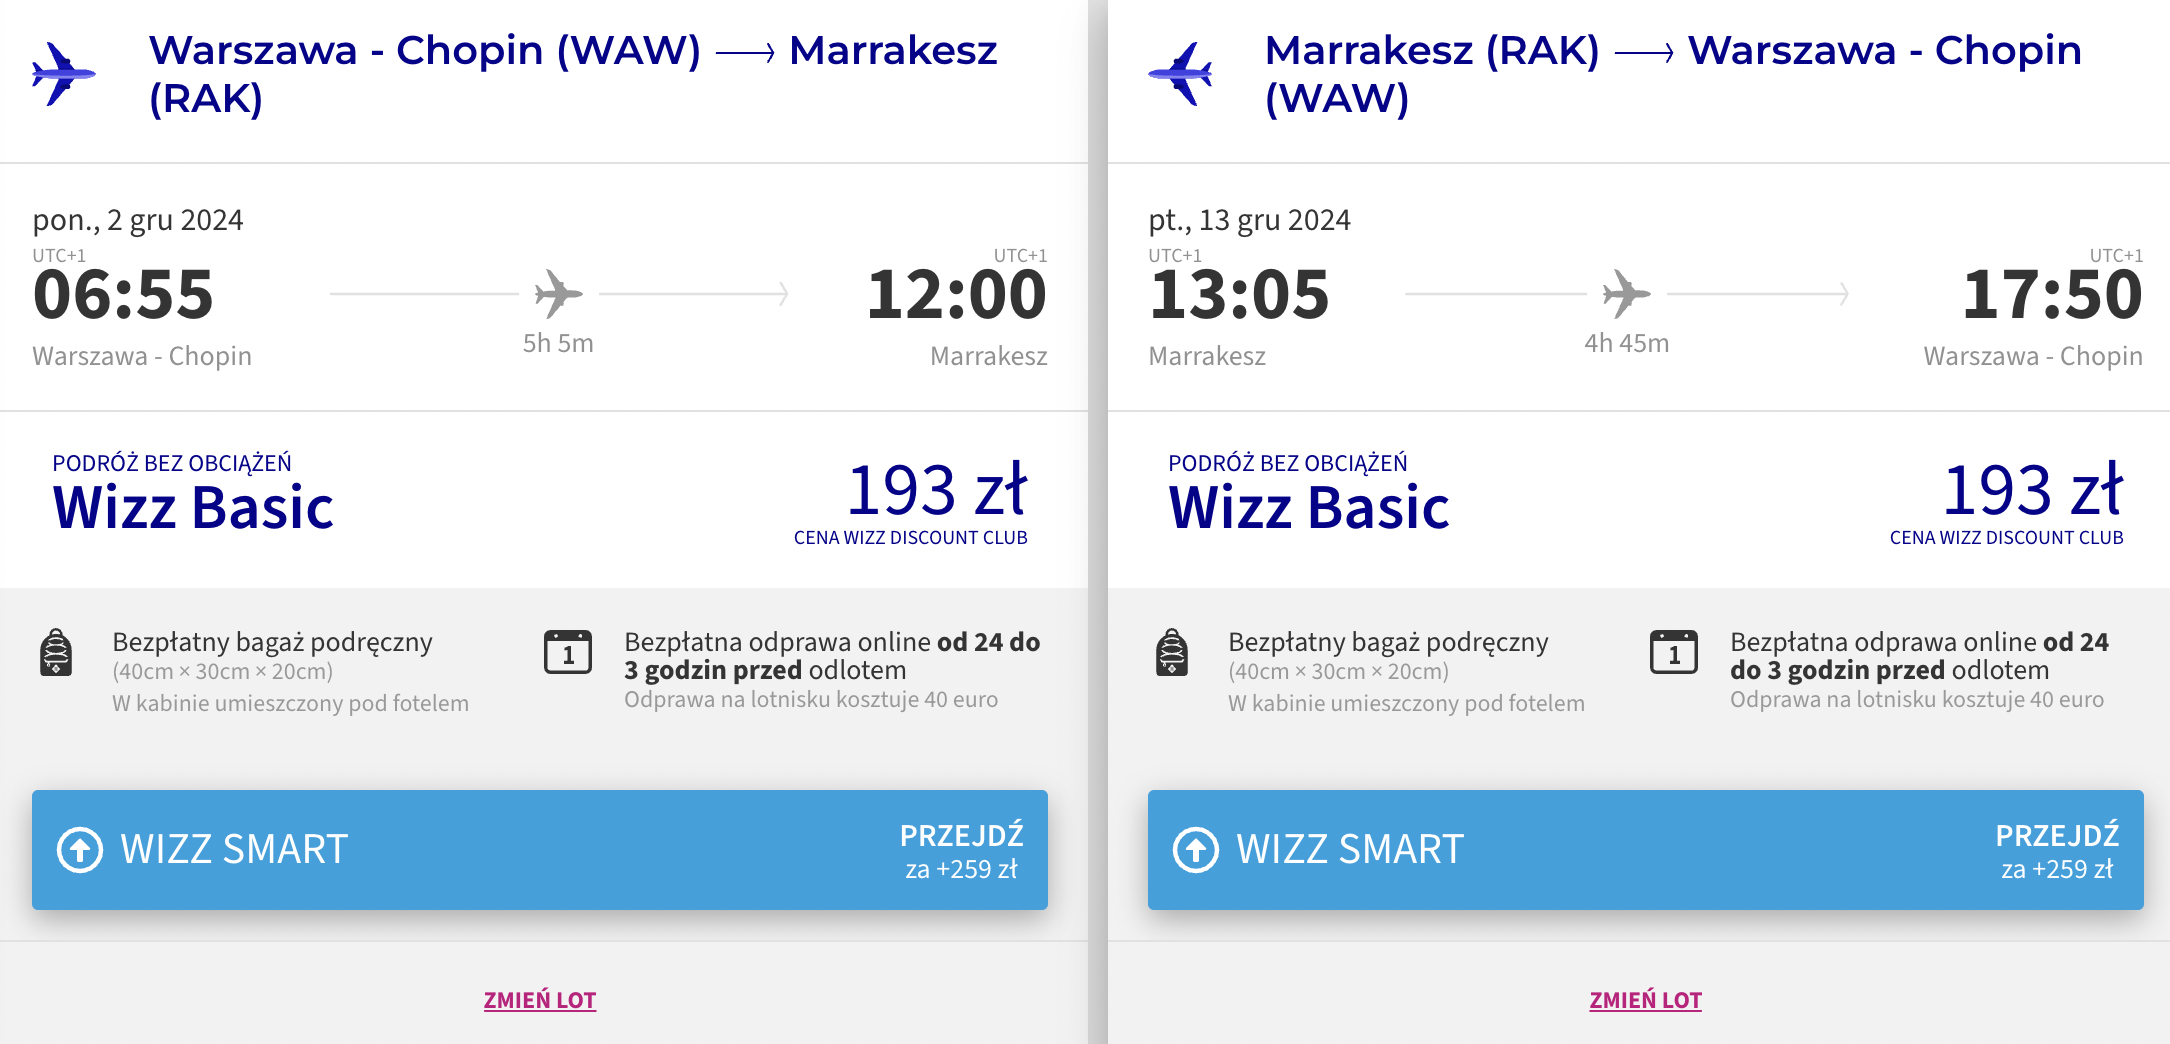Click the upgrade arrow icon on the left WIZZ SMART button
The image size is (2170, 1044).
click(80, 850)
